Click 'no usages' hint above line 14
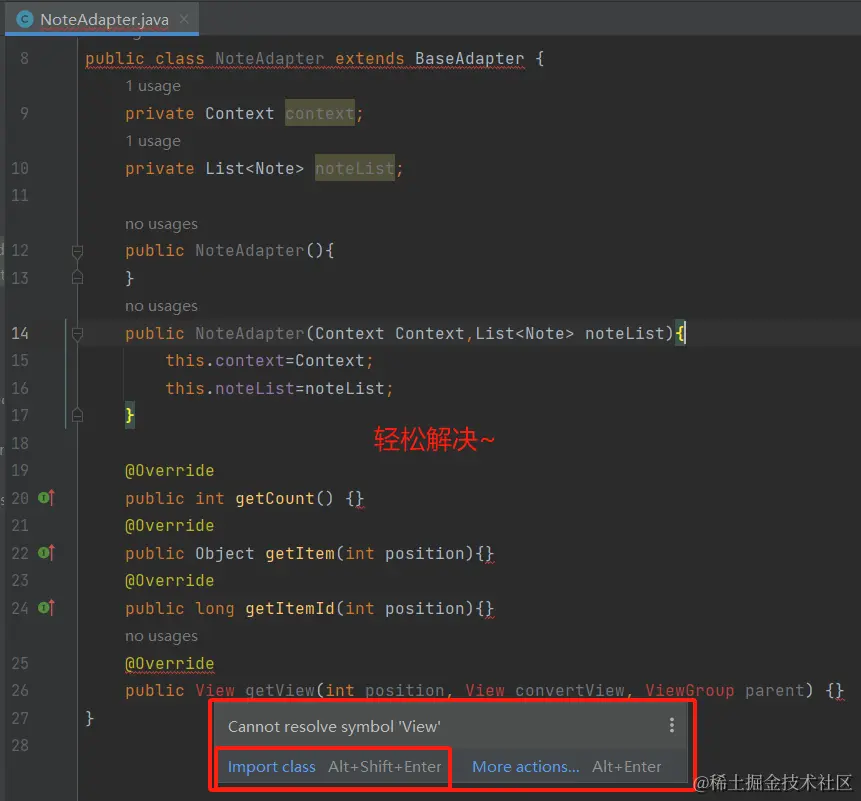The image size is (861, 801). tap(161, 306)
